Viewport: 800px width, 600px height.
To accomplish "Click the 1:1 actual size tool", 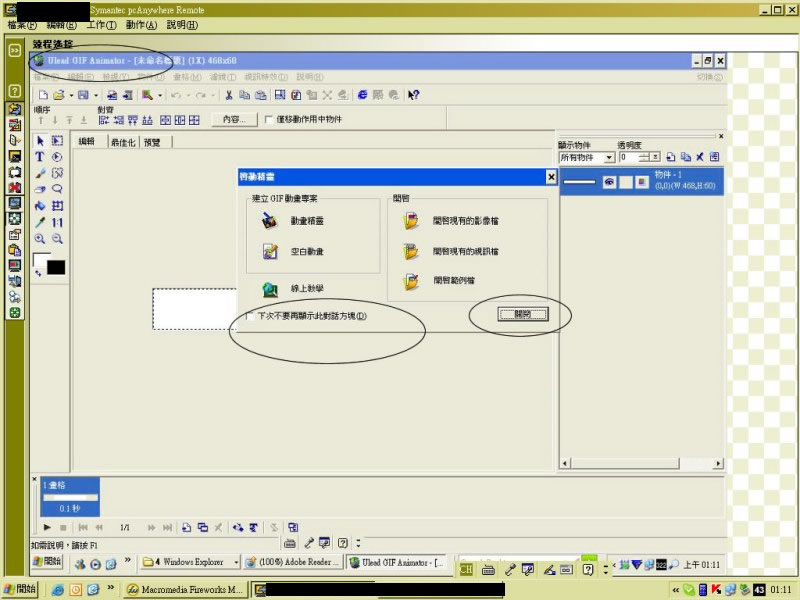I will 57,222.
